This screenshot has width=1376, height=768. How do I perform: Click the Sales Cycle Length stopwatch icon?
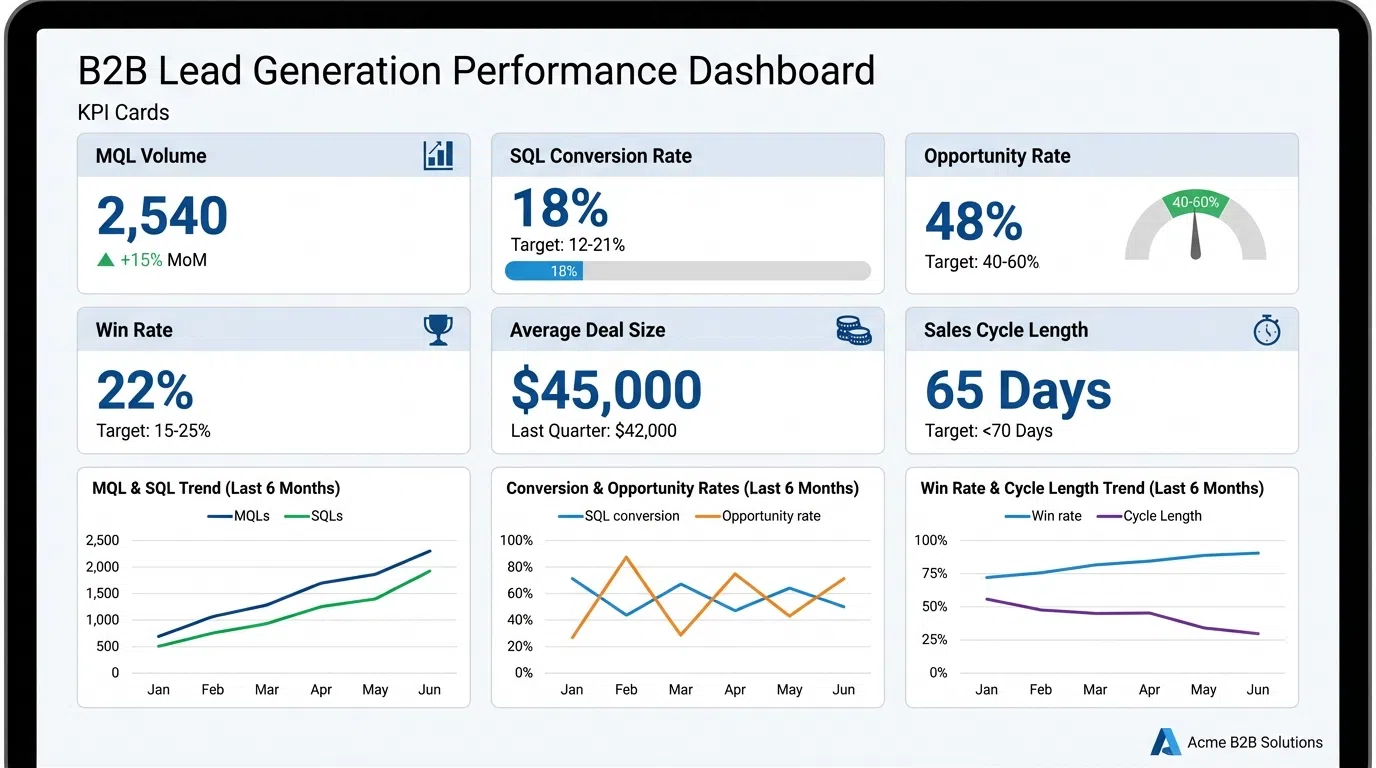point(1267,330)
